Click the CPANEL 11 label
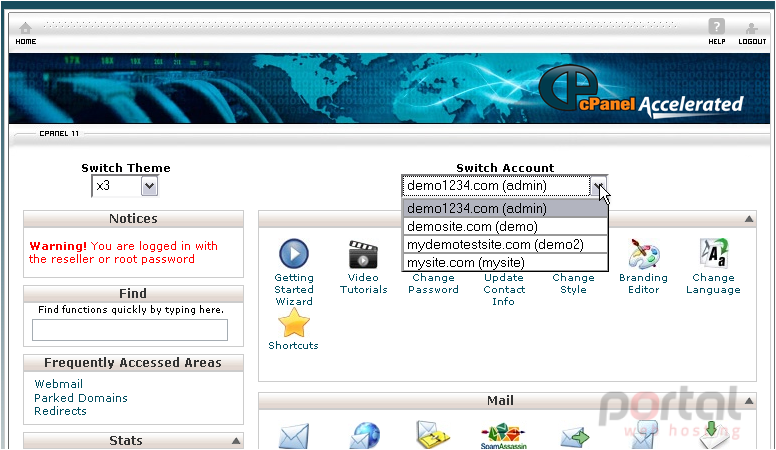 click(x=59, y=134)
